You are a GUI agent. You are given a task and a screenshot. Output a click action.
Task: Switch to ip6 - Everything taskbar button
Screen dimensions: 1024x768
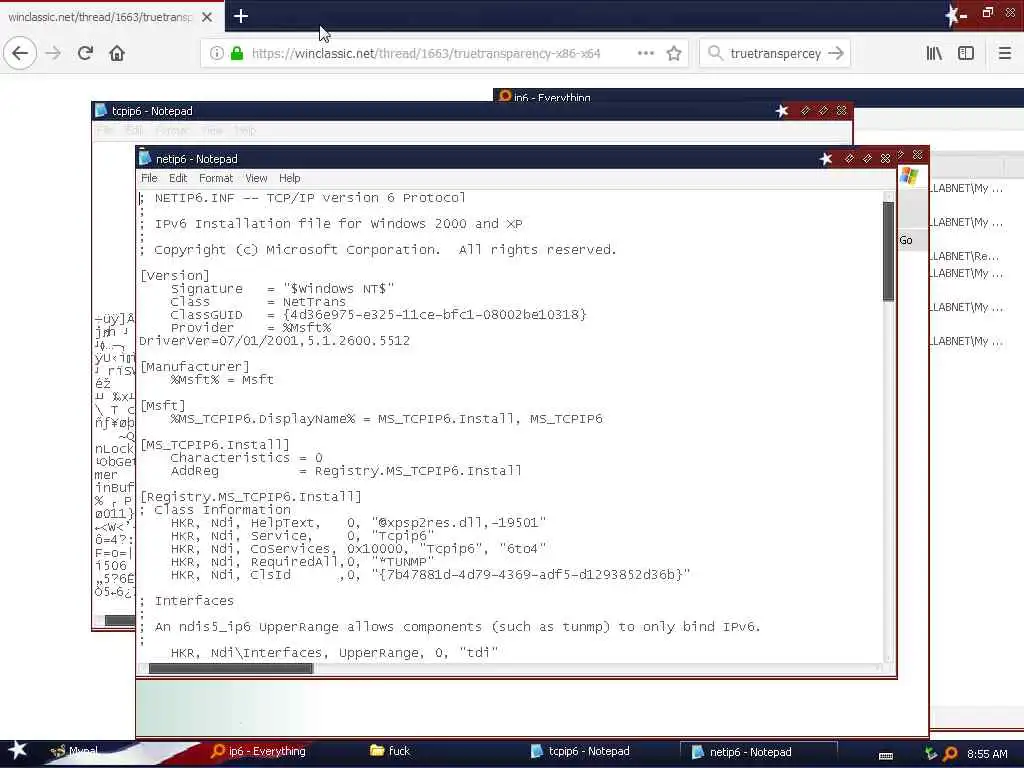click(x=259, y=751)
